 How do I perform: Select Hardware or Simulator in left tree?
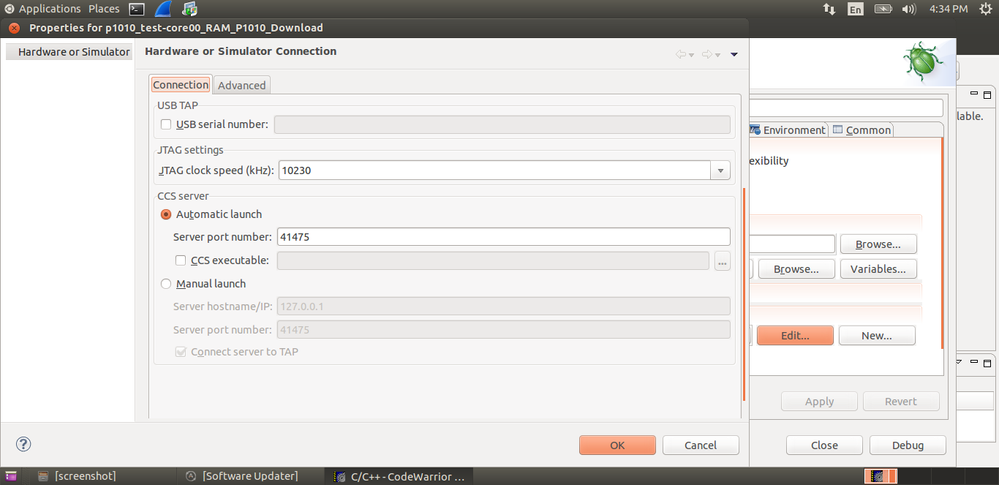coord(69,52)
